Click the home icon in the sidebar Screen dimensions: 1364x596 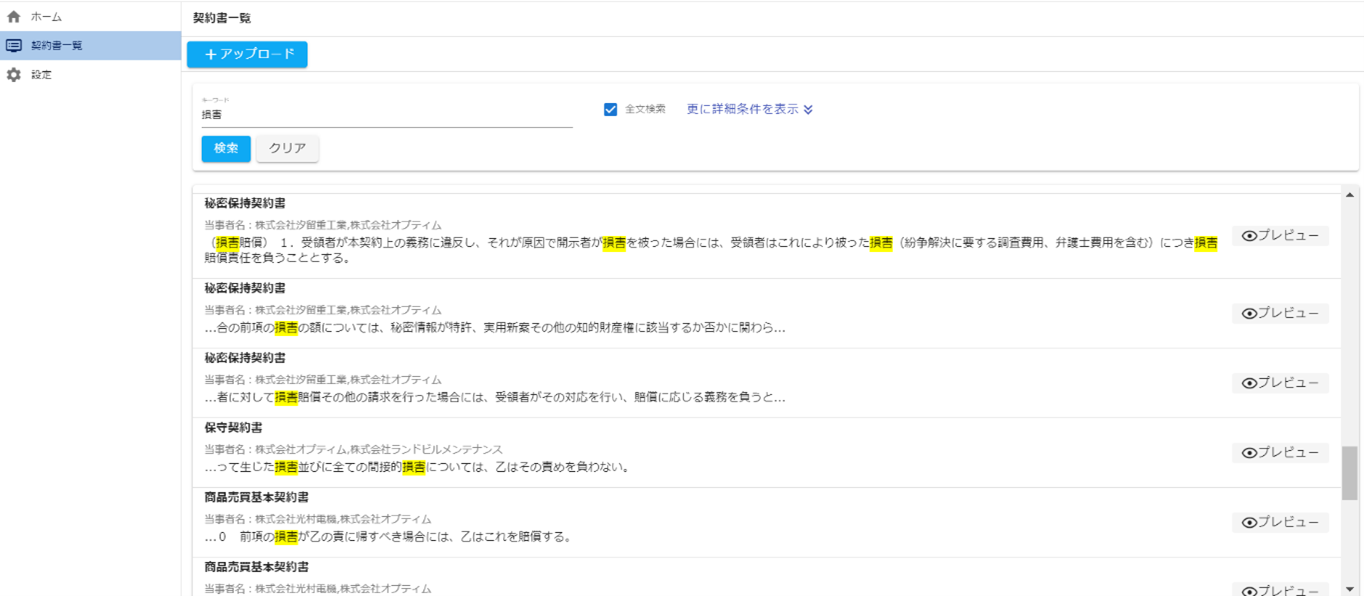pyautogui.click(x=14, y=17)
